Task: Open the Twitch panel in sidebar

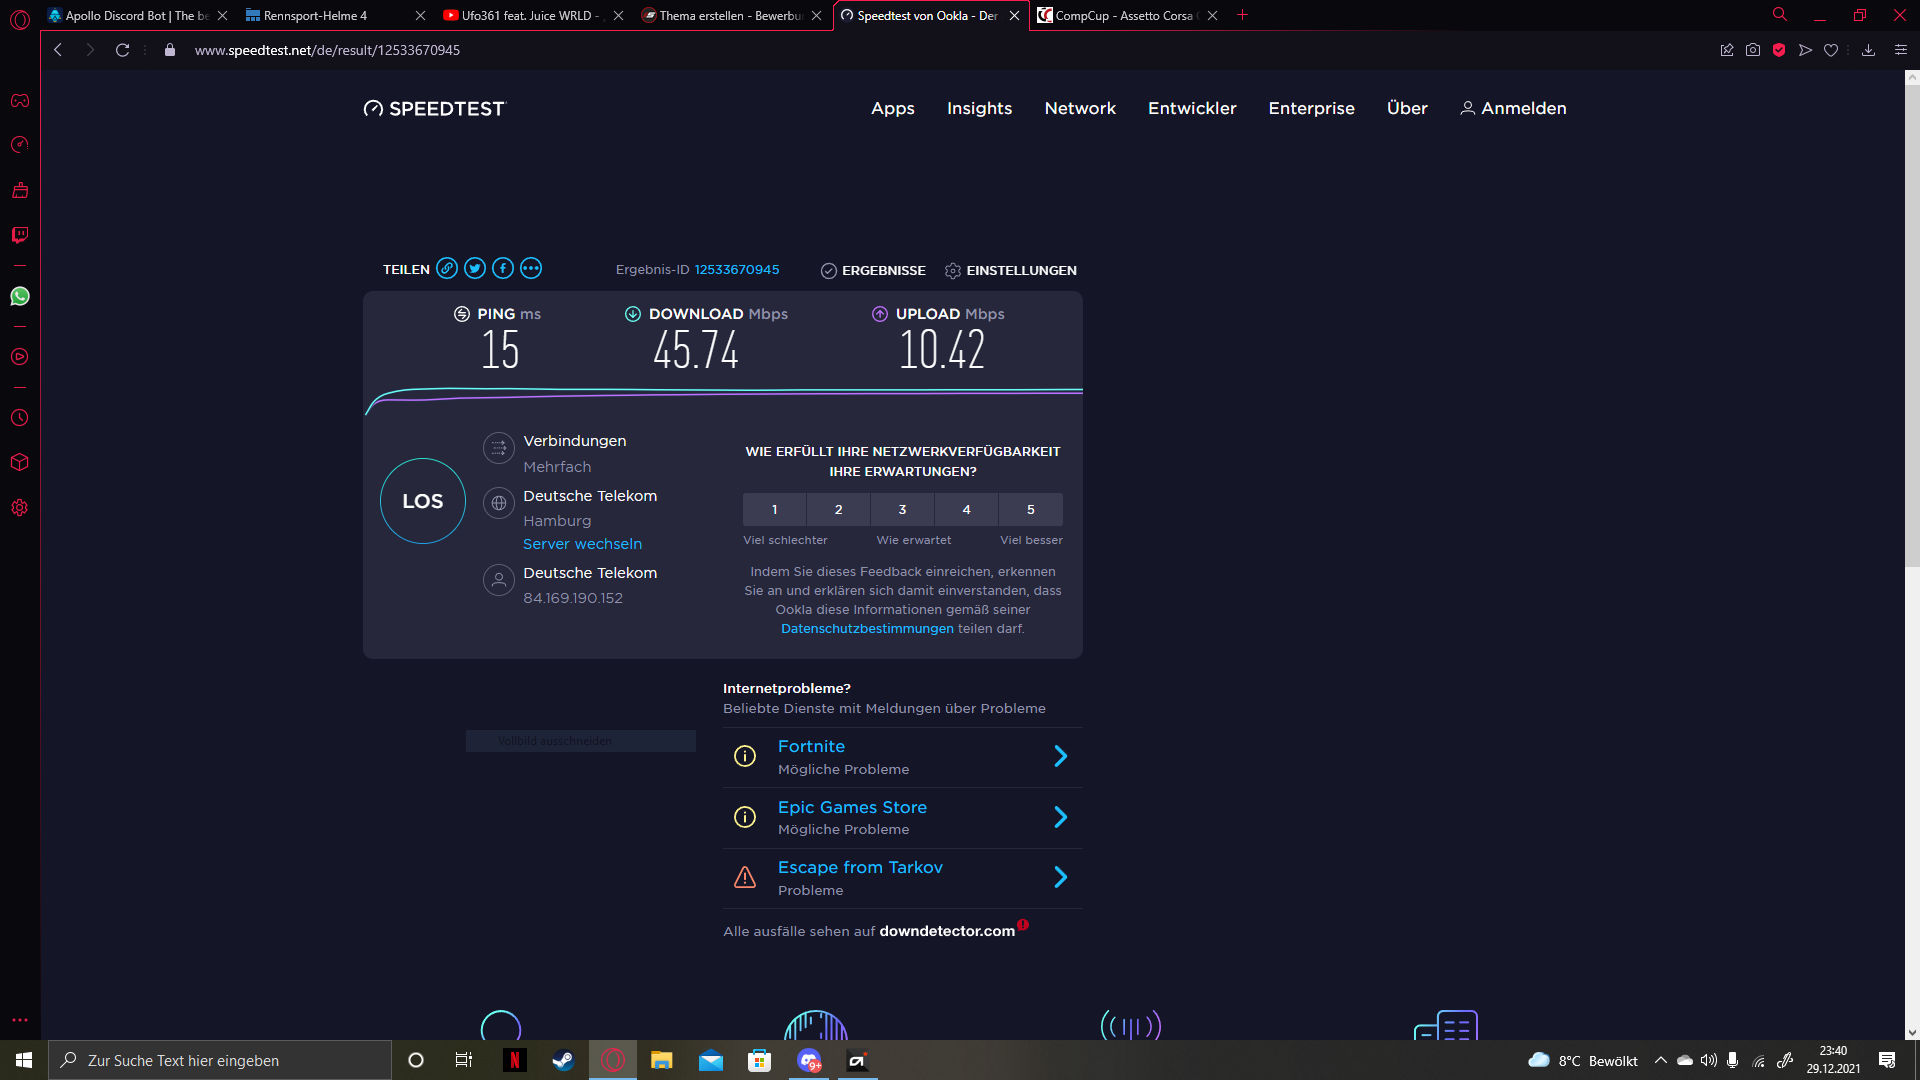Action: [20, 235]
